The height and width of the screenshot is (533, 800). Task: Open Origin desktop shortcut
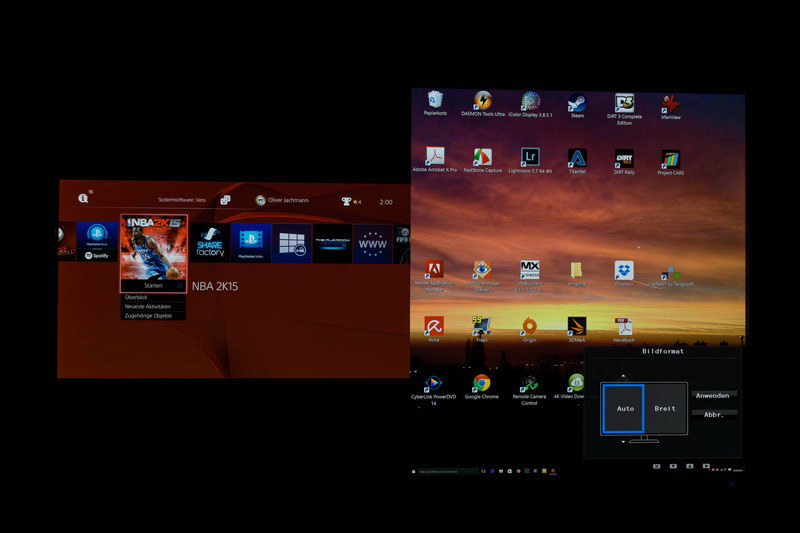(529, 329)
